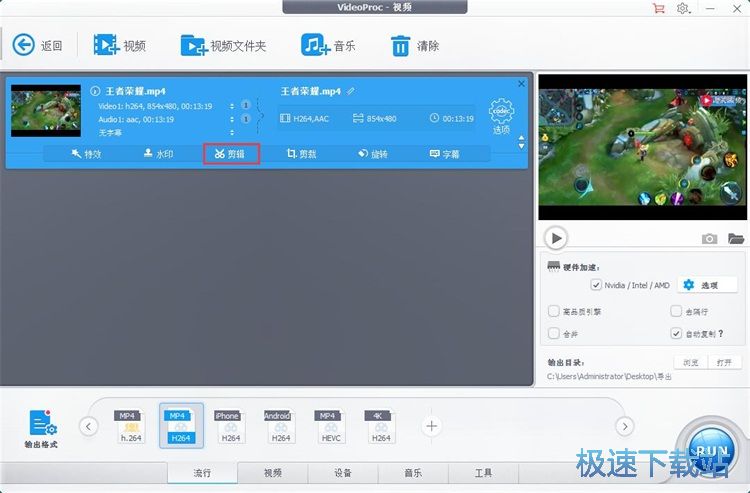This screenshot has height=493, width=750.
Task: Switch to the 设备 tab
Action: tap(343, 473)
